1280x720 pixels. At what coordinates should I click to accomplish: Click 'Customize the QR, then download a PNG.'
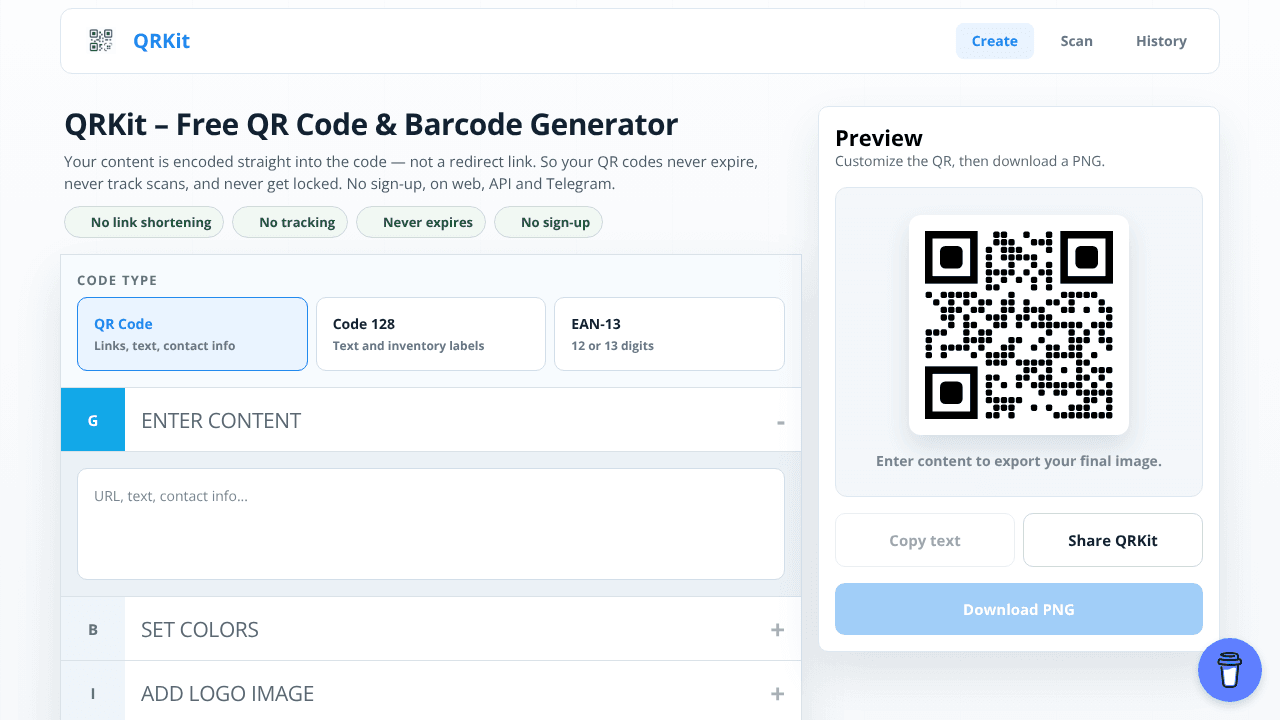[970, 161]
